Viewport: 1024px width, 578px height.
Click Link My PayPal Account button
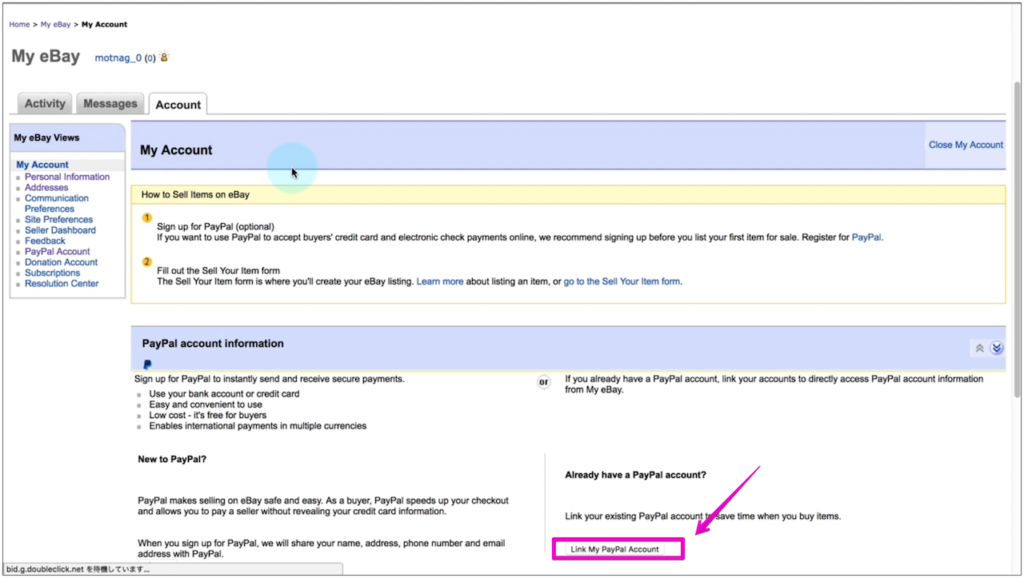[615, 549]
